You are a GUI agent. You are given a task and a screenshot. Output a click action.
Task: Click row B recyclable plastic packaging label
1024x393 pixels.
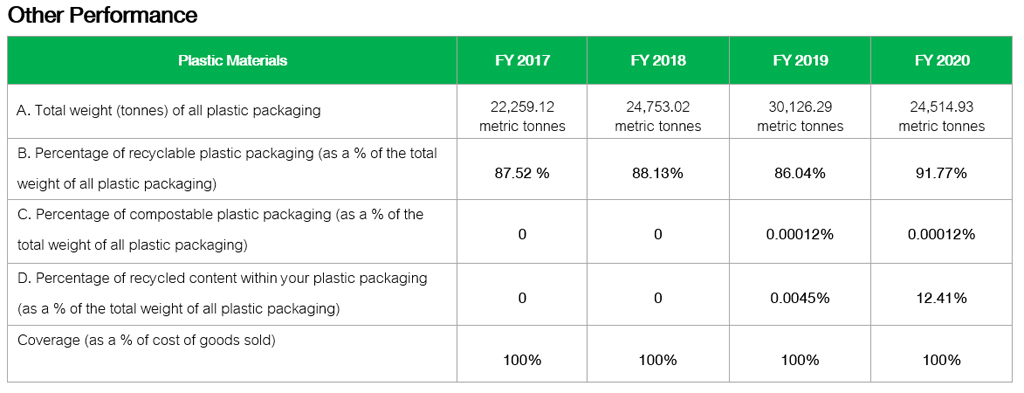227,168
